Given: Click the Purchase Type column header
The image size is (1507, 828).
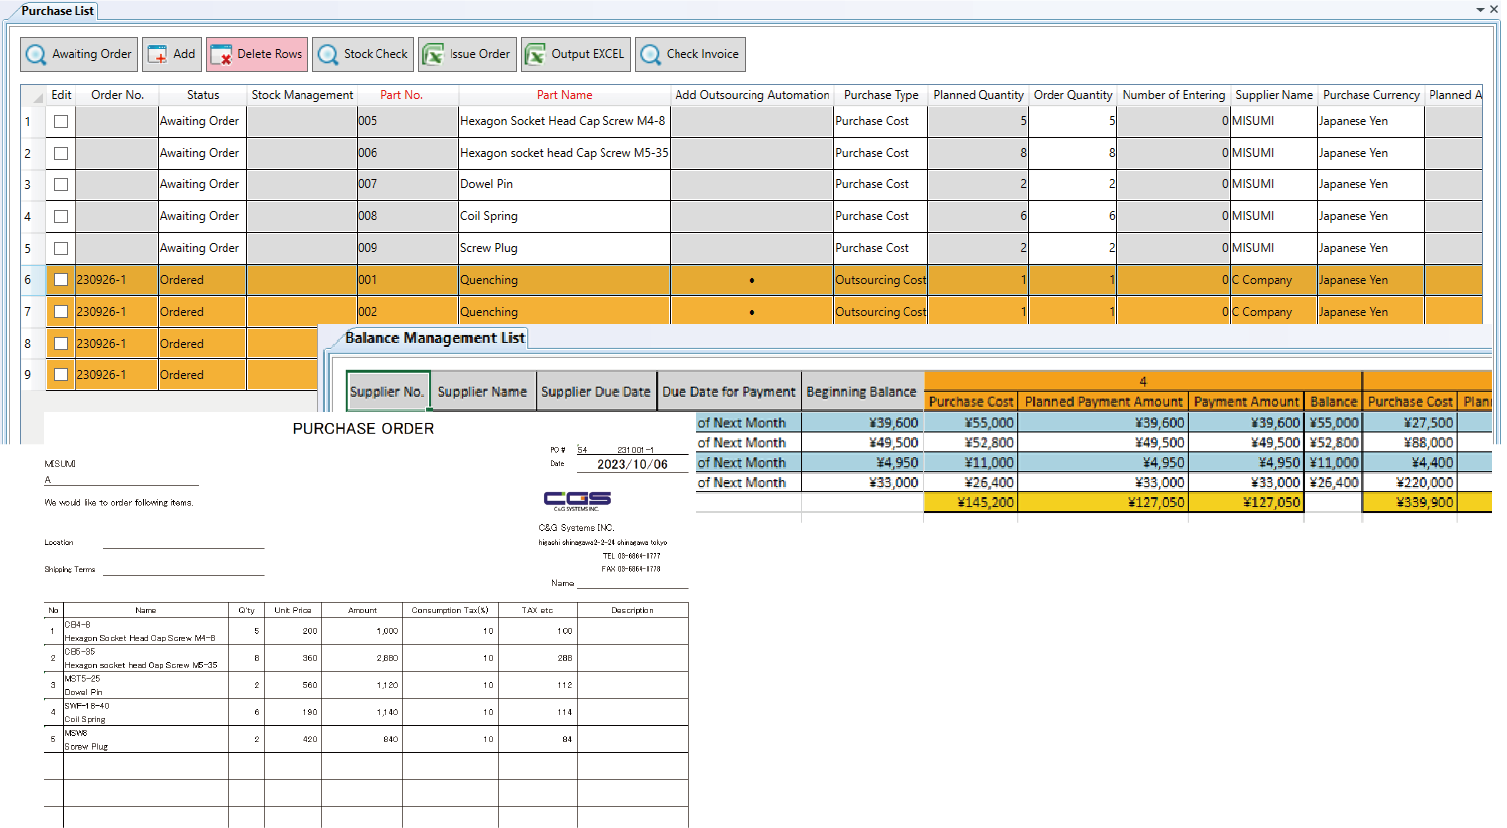Looking at the screenshot, I should click(x=881, y=95).
